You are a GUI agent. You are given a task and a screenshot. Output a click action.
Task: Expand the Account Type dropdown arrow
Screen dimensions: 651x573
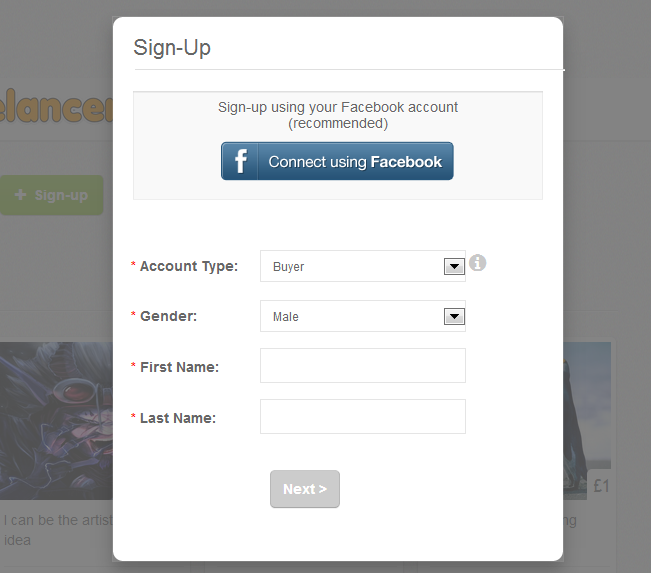[453, 267]
